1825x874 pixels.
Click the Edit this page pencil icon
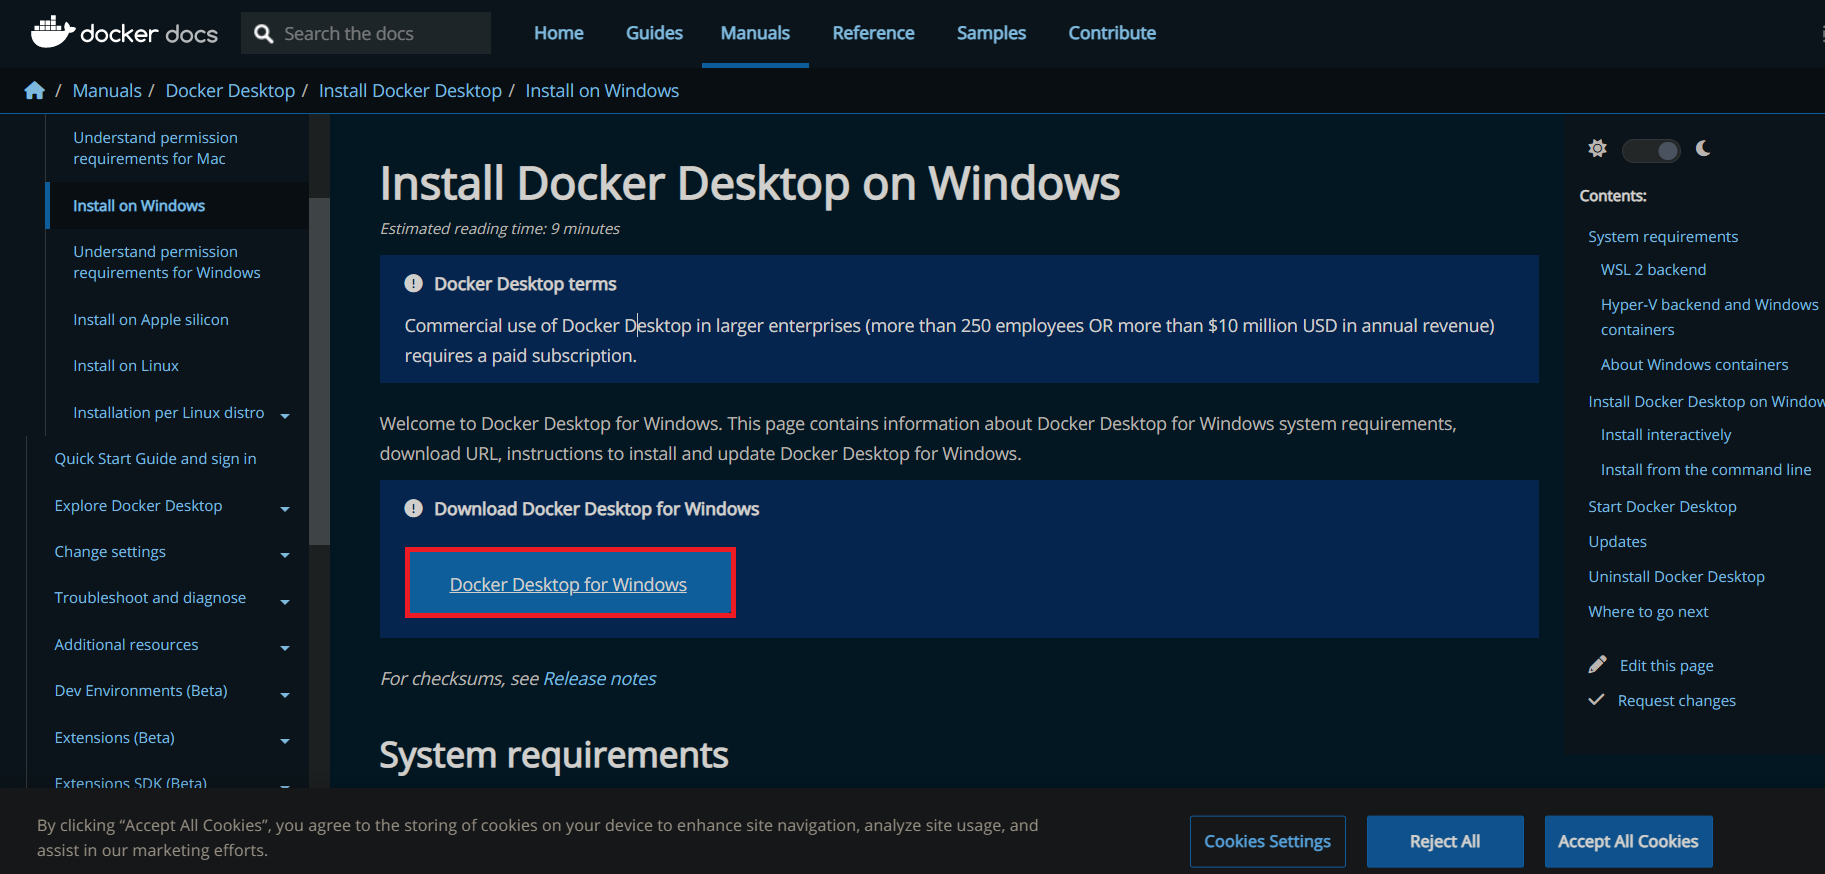tap(1598, 665)
